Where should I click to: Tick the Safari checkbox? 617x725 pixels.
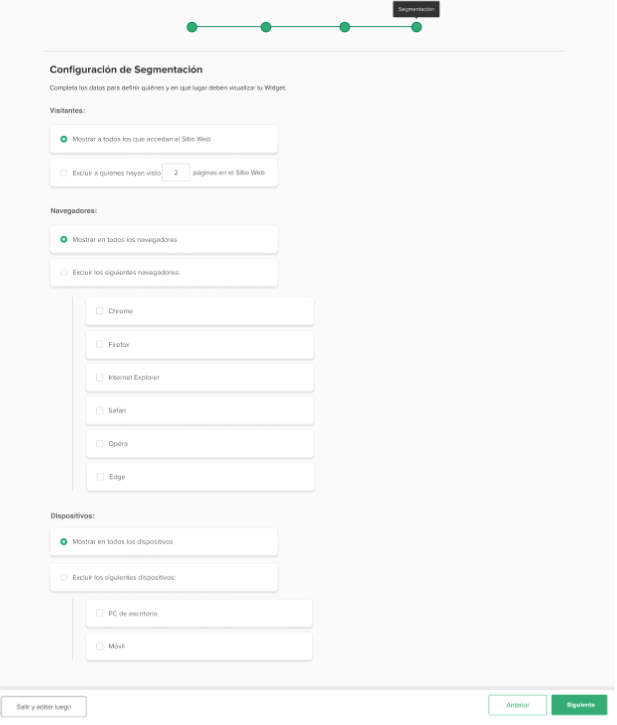click(x=99, y=411)
